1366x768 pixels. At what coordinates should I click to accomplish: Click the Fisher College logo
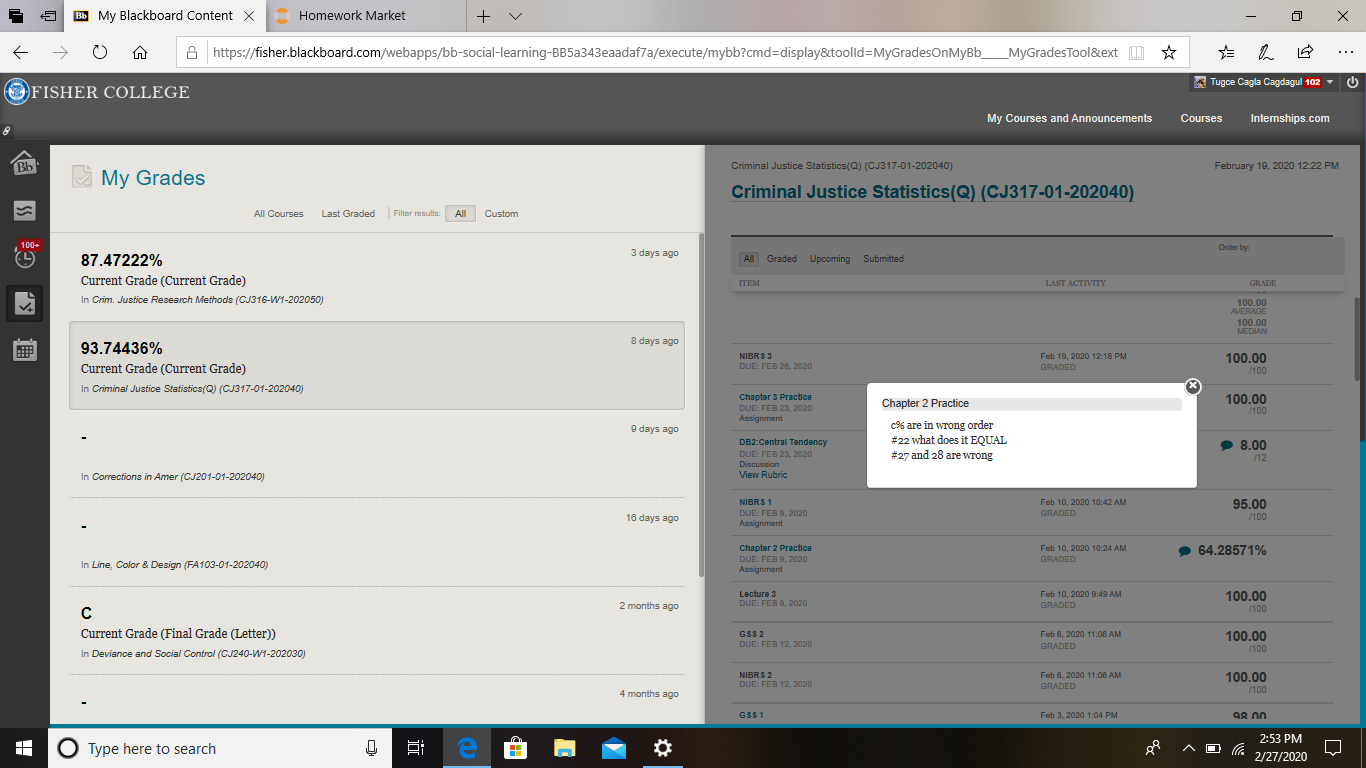click(x=97, y=92)
